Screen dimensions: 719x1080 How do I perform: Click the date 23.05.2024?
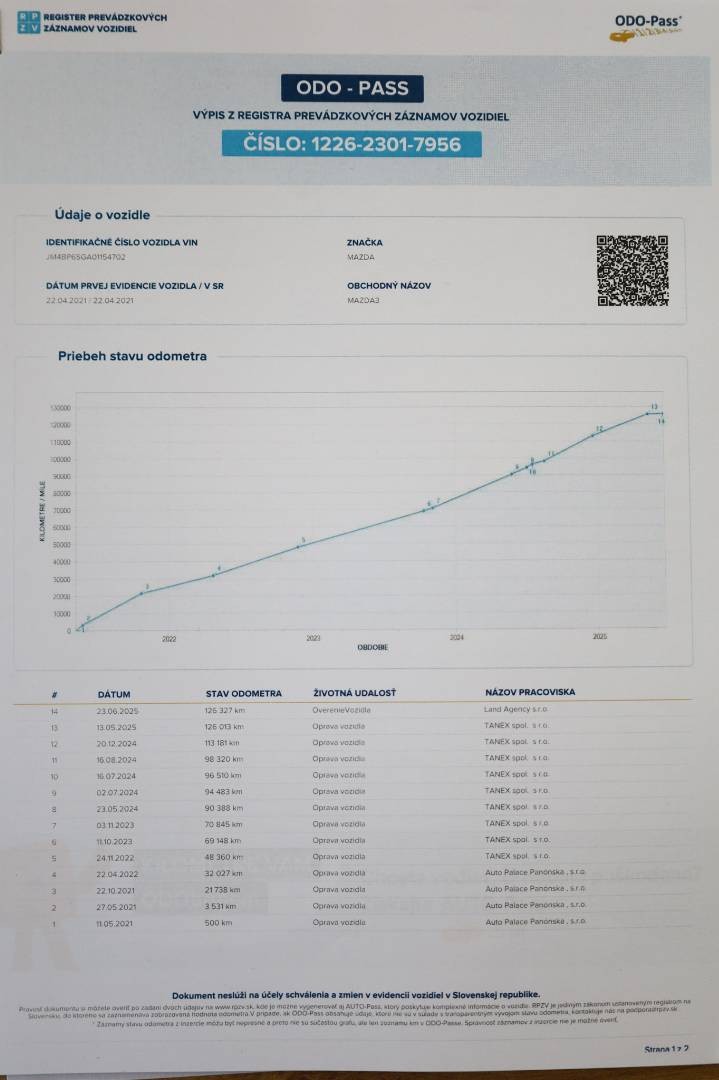pos(118,809)
